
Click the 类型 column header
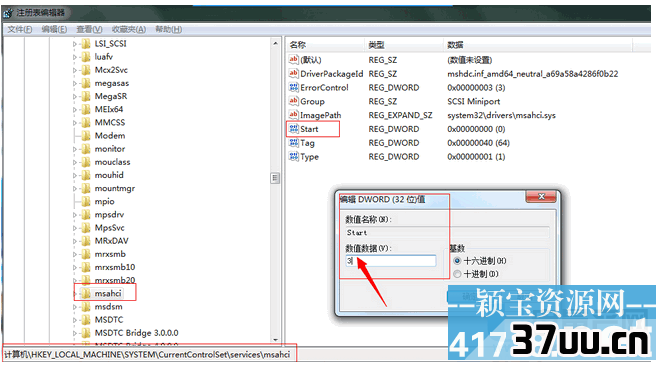point(403,45)
